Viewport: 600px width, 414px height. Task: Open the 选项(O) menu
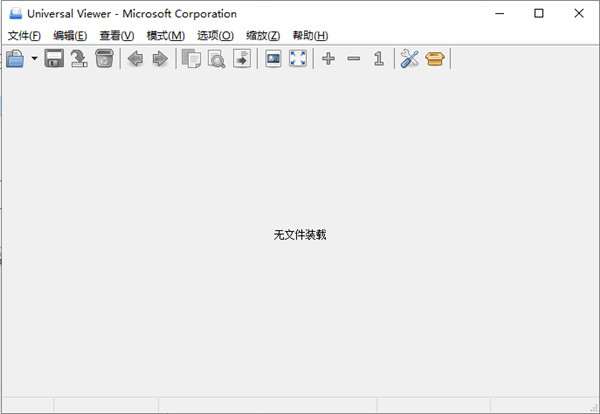point(214,36)
